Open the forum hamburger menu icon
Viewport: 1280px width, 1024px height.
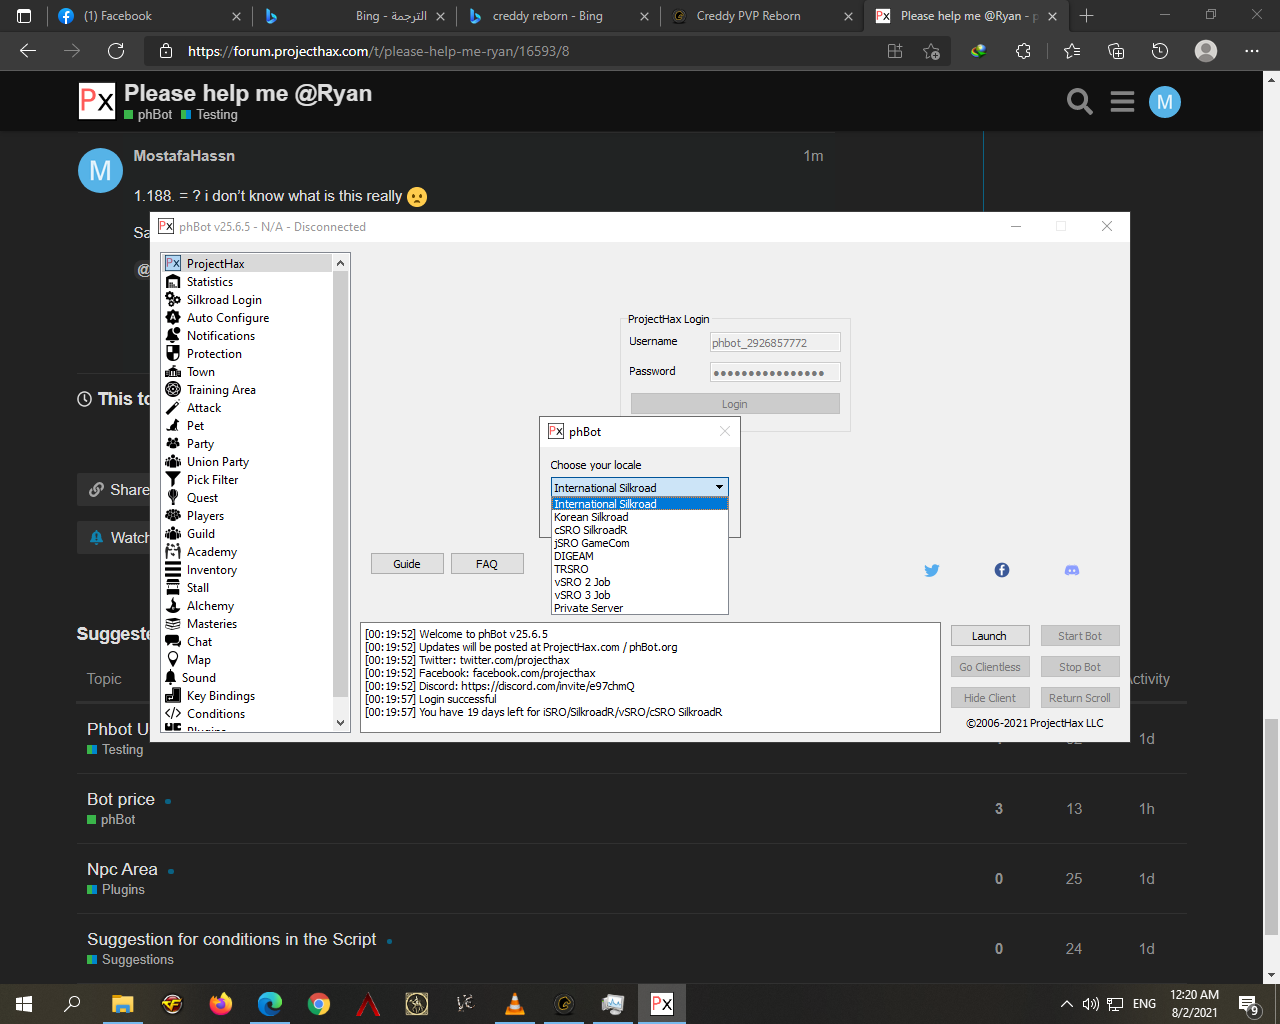click(x=1122, y=102)
